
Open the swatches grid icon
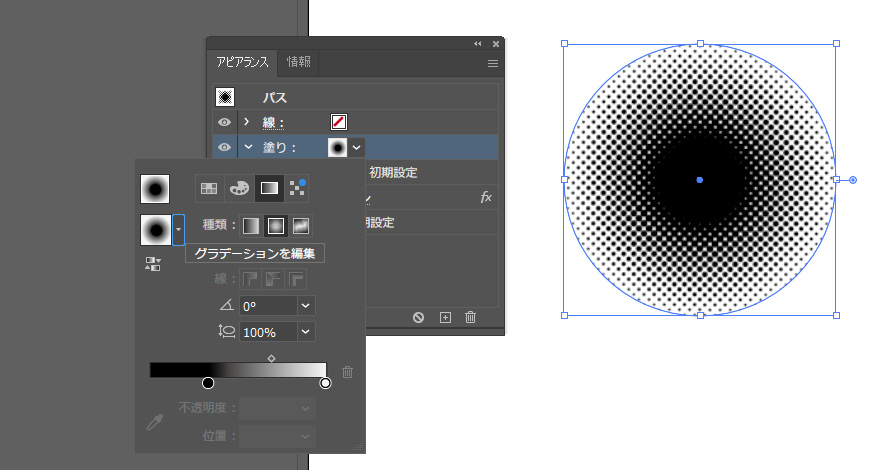point(209,187)
